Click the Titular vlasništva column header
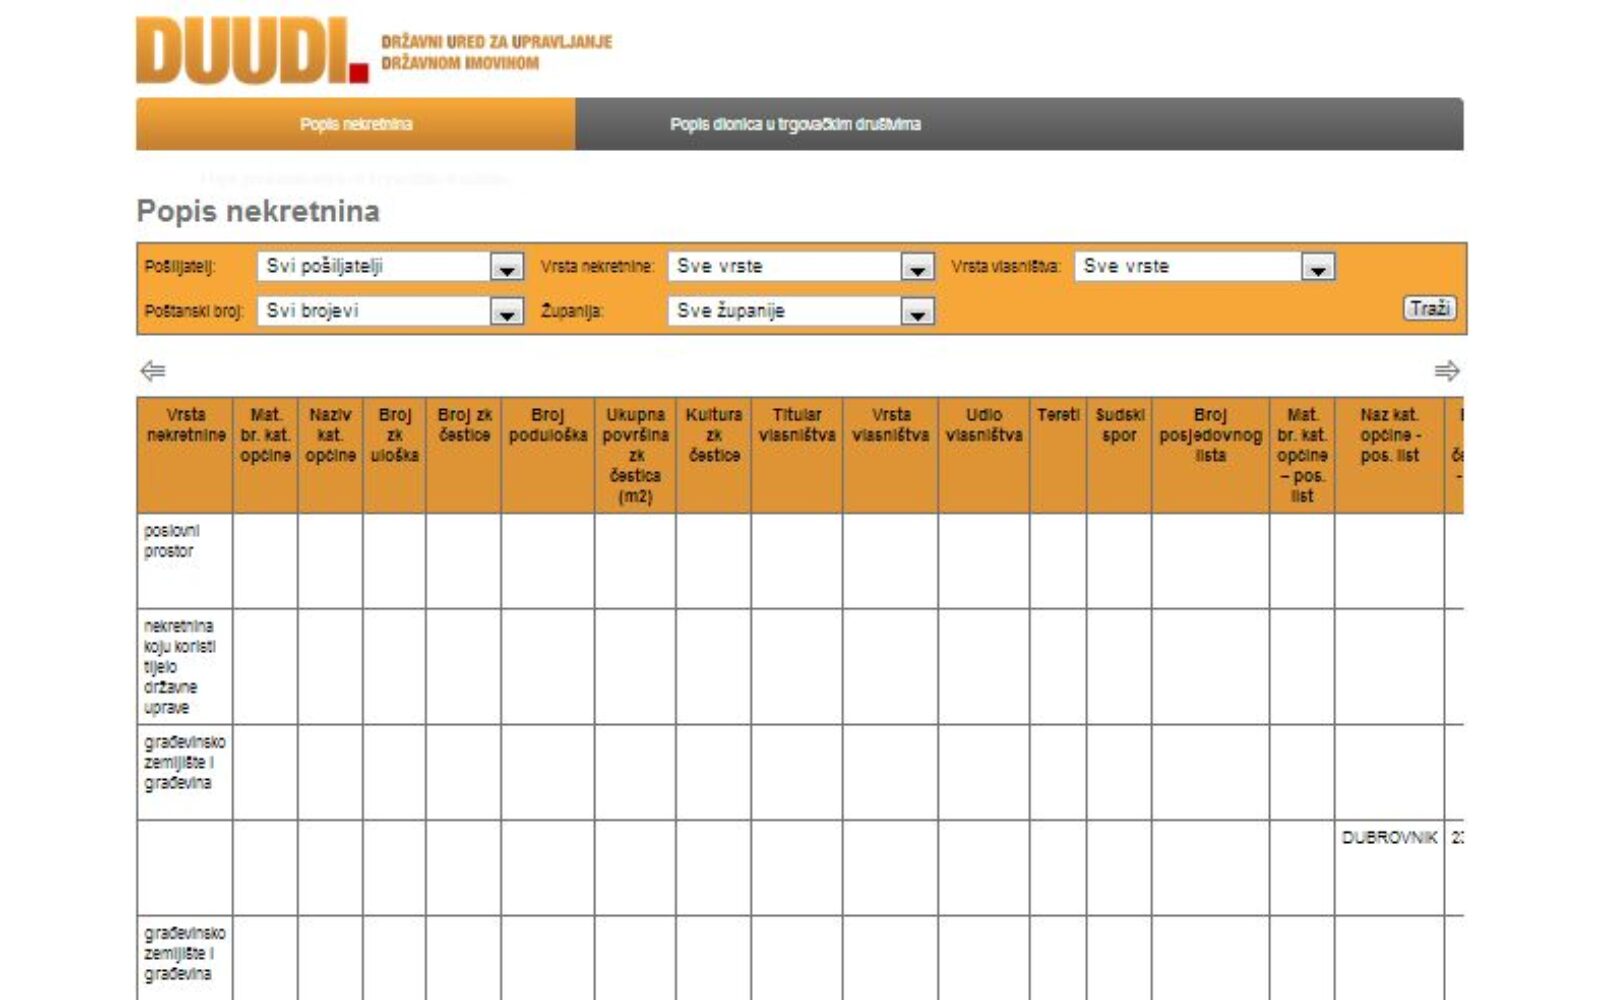The width and height of the screenshot is (1600, 1000). (x=797, y=425)
